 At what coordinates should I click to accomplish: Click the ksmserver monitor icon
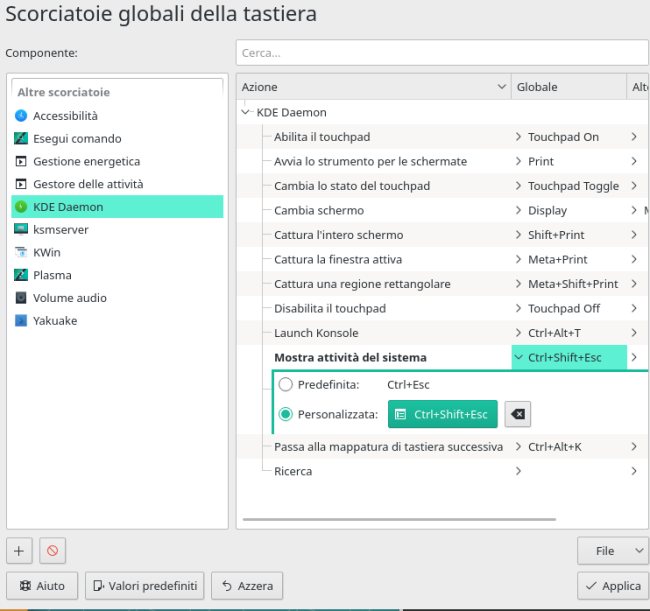21,229
